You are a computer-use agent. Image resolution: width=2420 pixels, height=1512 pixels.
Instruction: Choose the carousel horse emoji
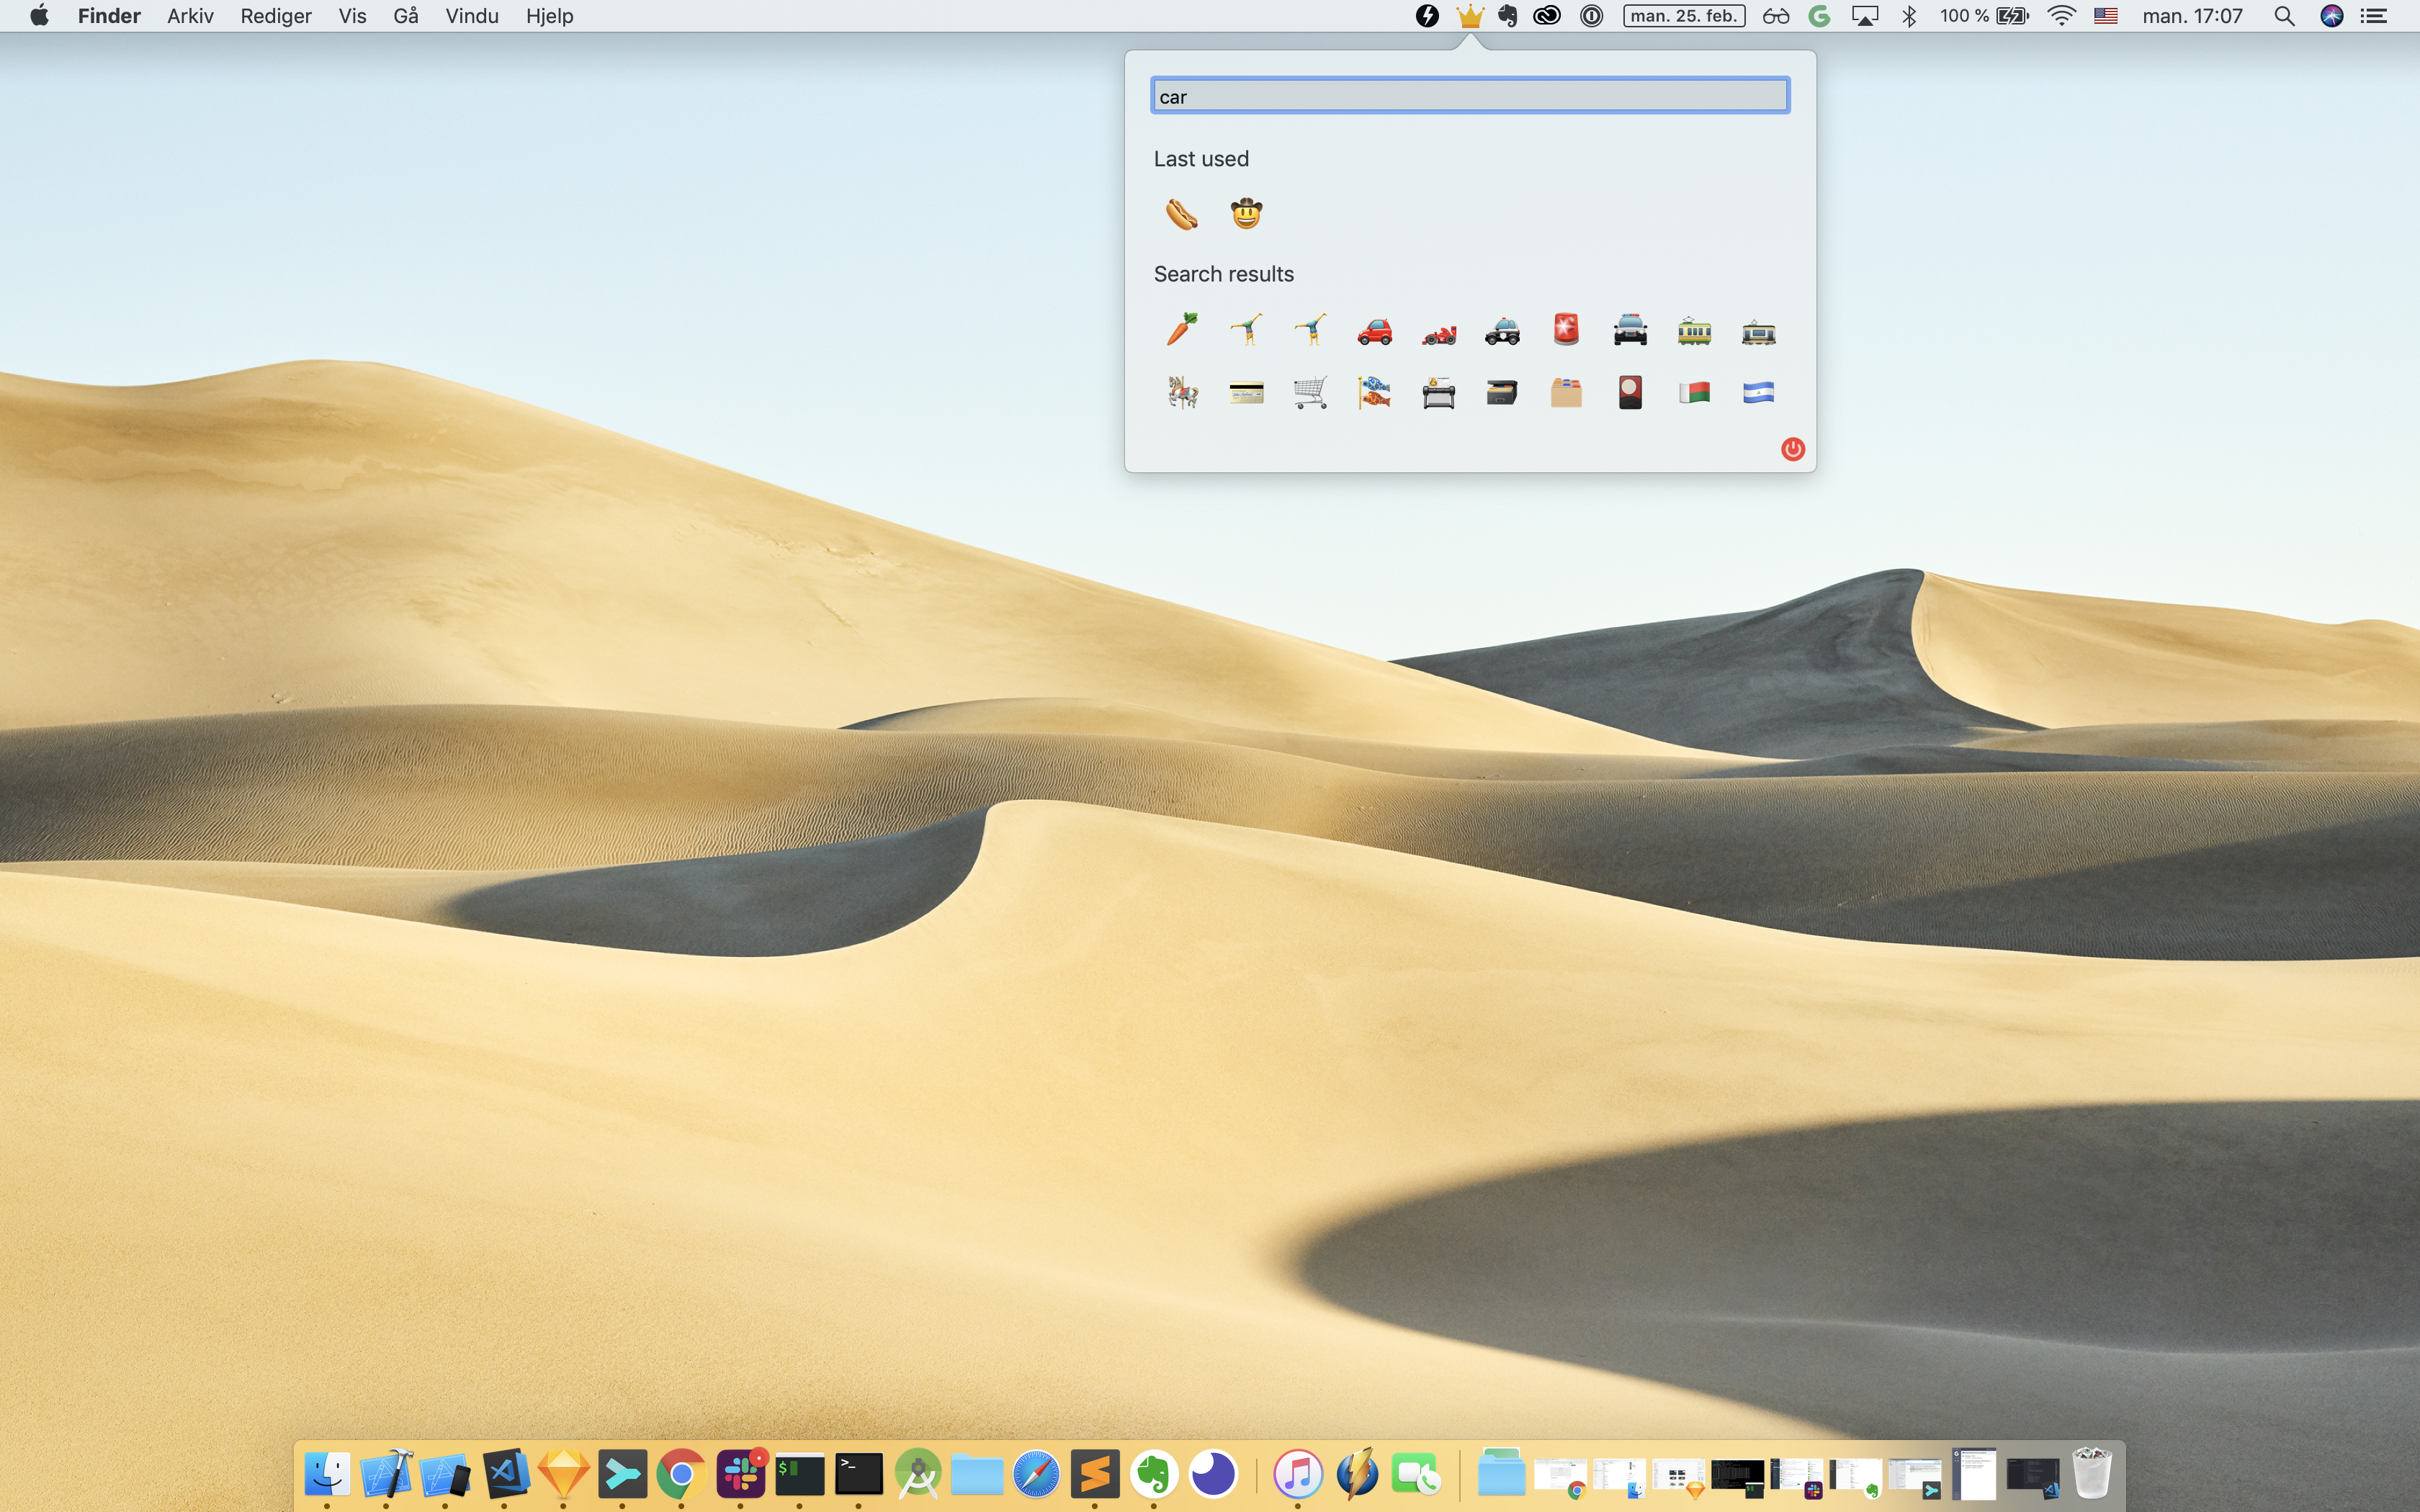click(1182, 393)
